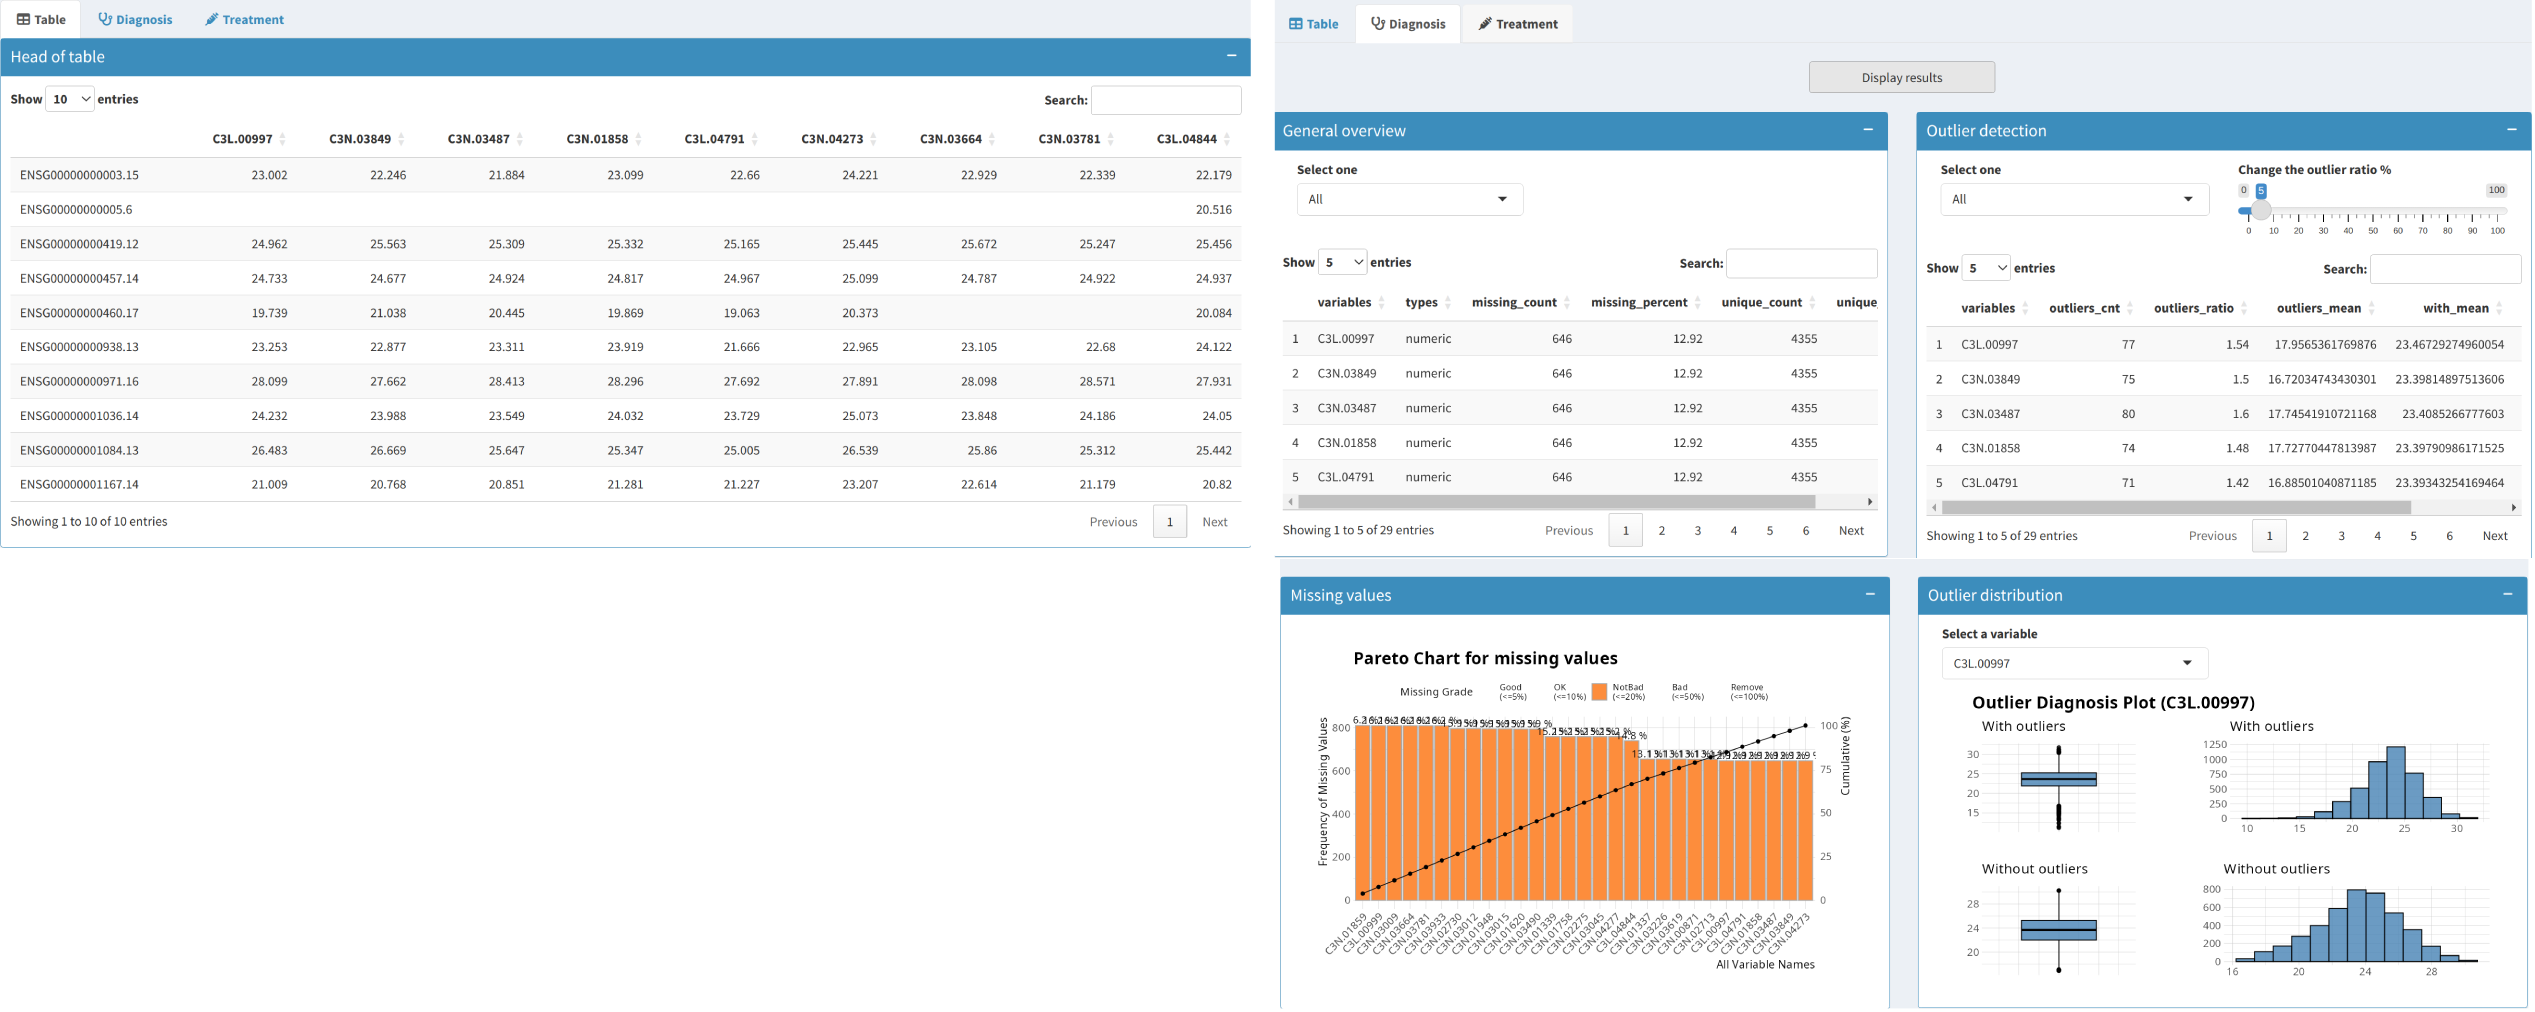The height and width of the screenshot is (1012, 2535).
Task: Collapse the Missing values box
Action: click(1869, 595)
